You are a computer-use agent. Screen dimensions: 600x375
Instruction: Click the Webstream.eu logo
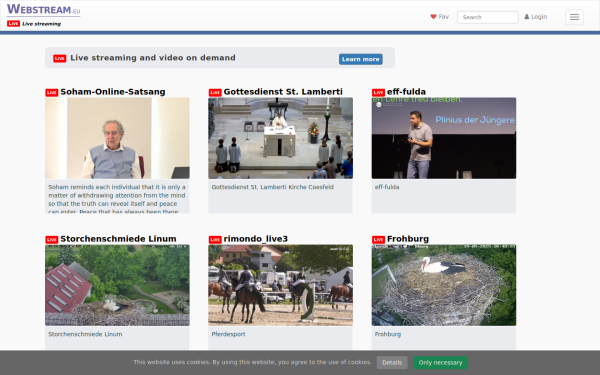pyautogui.click(x=44, y=9)
